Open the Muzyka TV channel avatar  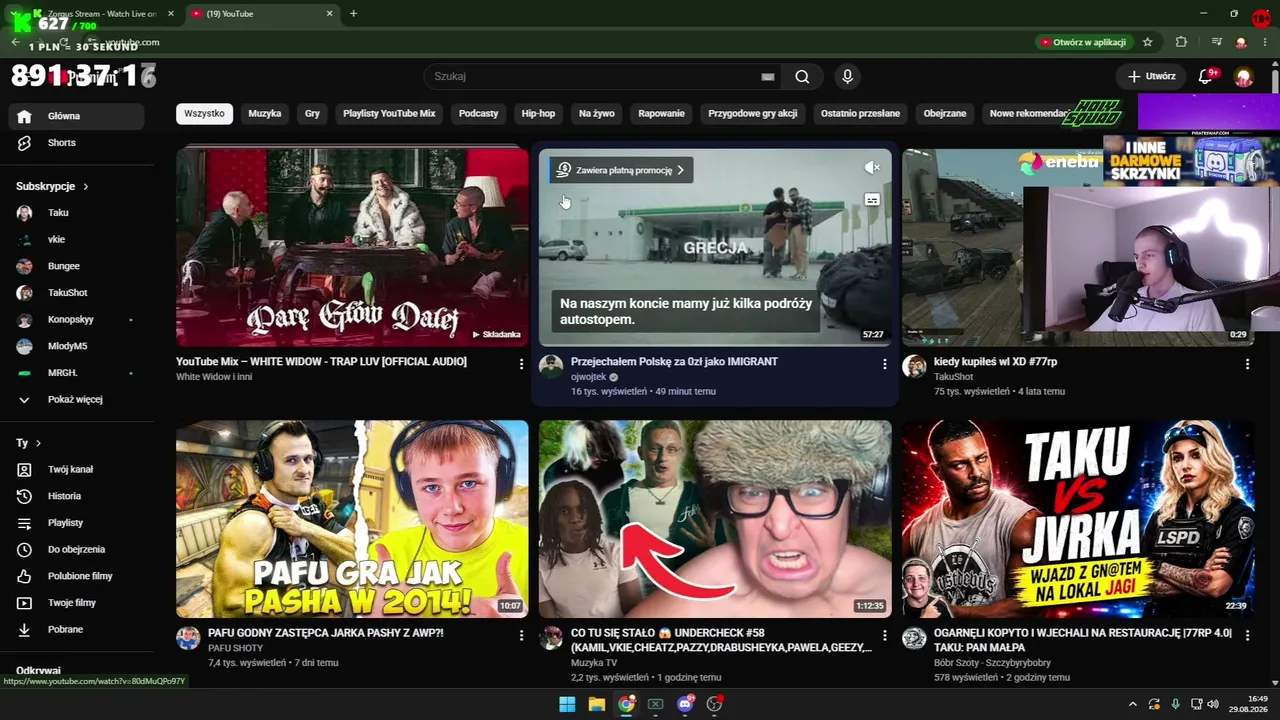tap(551, 638)
